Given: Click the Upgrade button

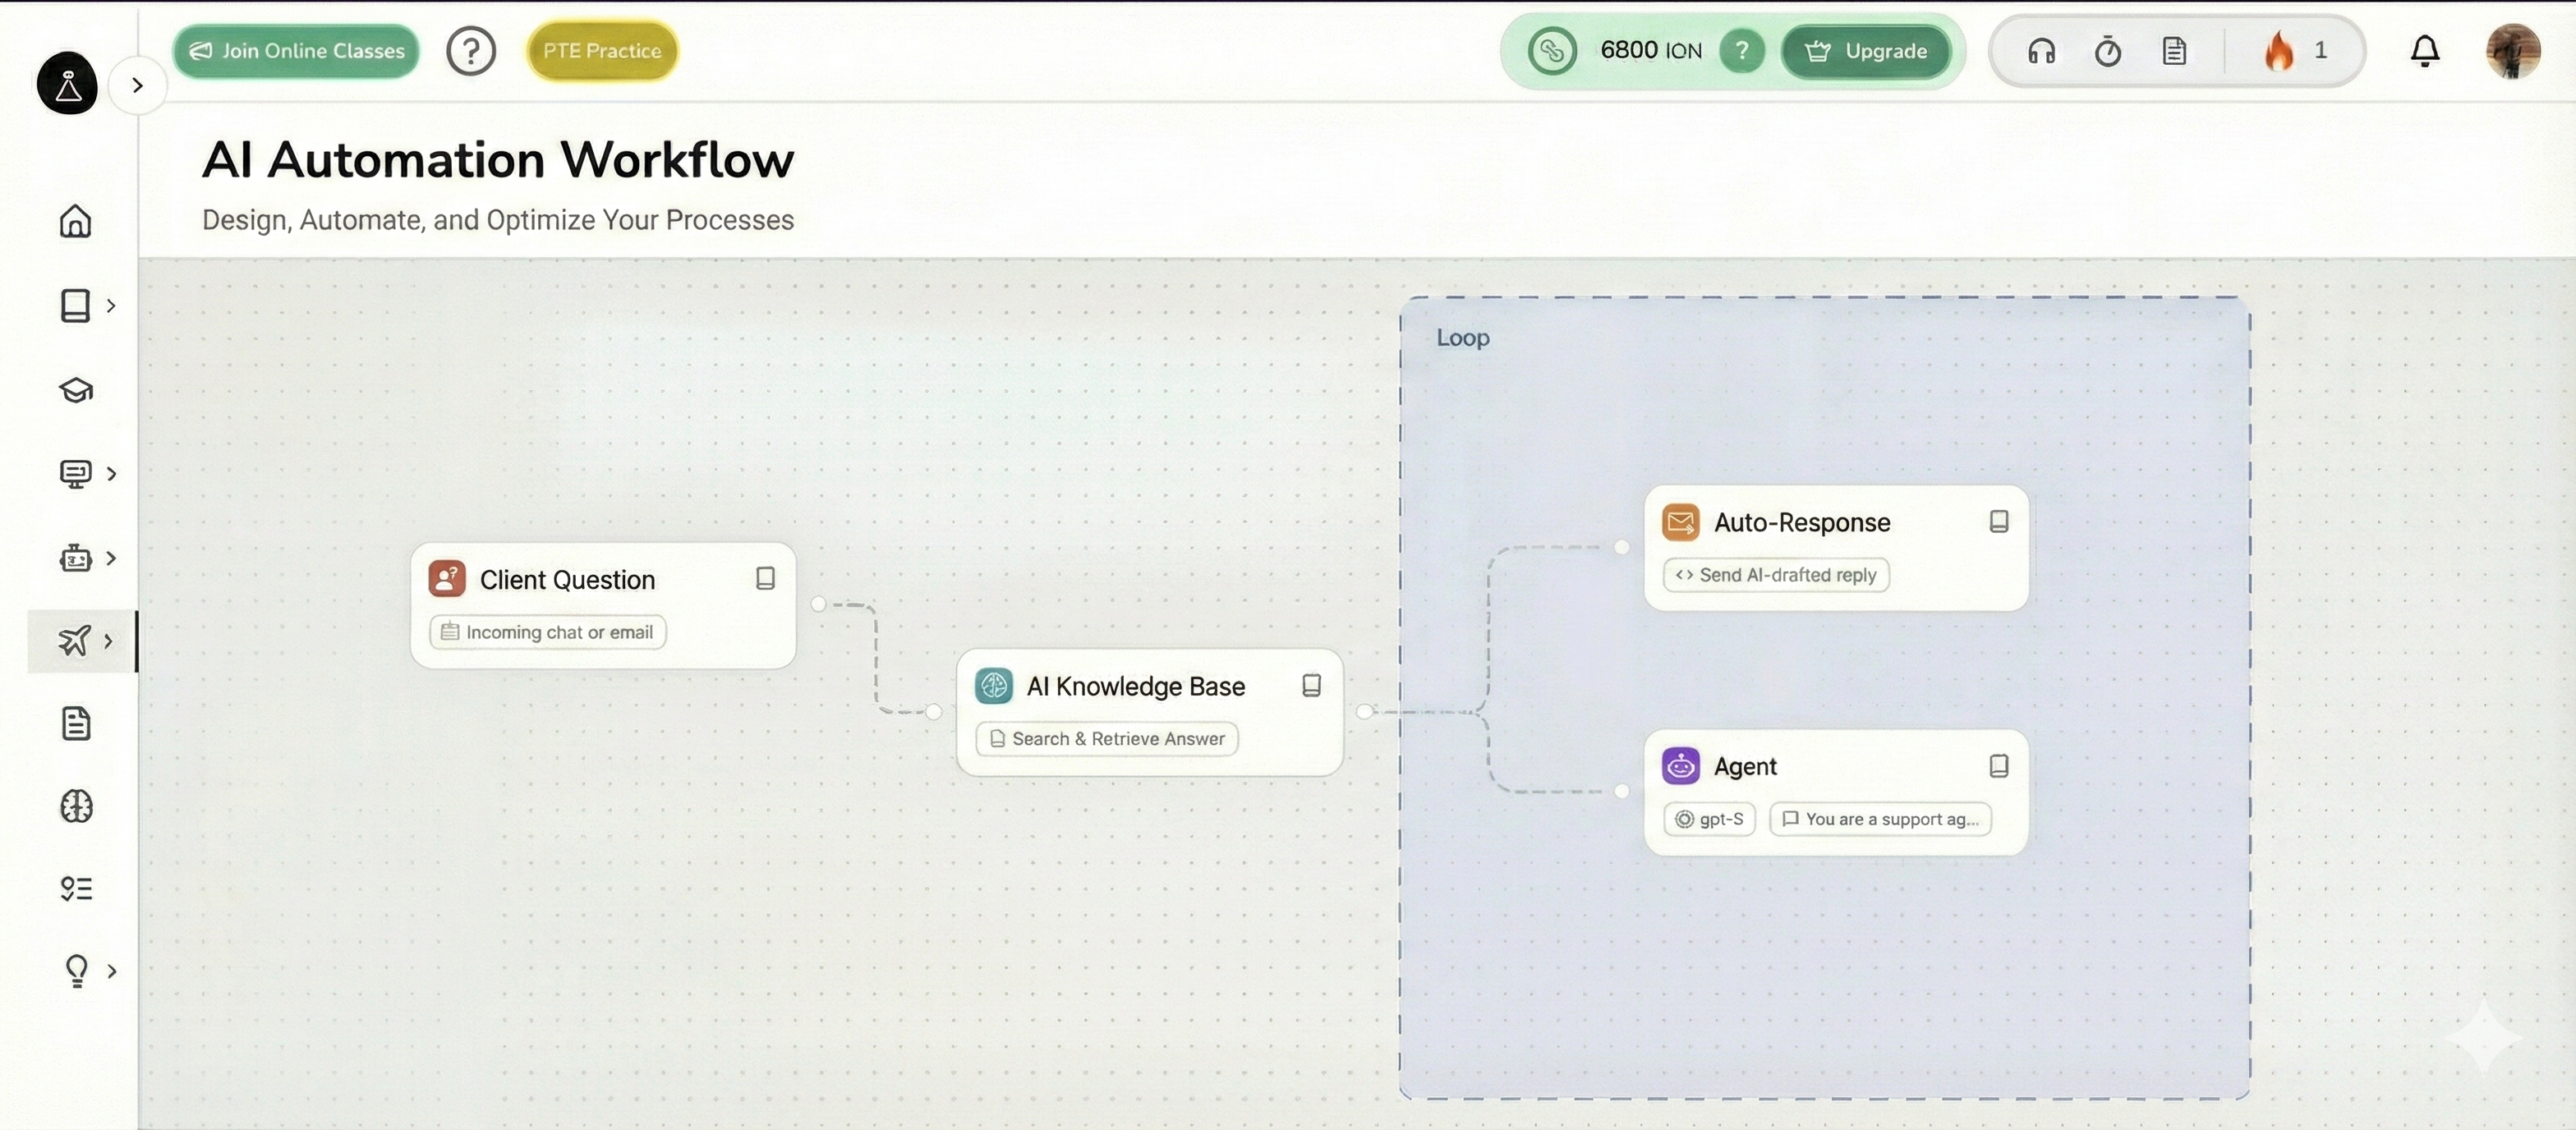Looking at the screenshot, I should pyautogui.click(x=1866, y=51).
